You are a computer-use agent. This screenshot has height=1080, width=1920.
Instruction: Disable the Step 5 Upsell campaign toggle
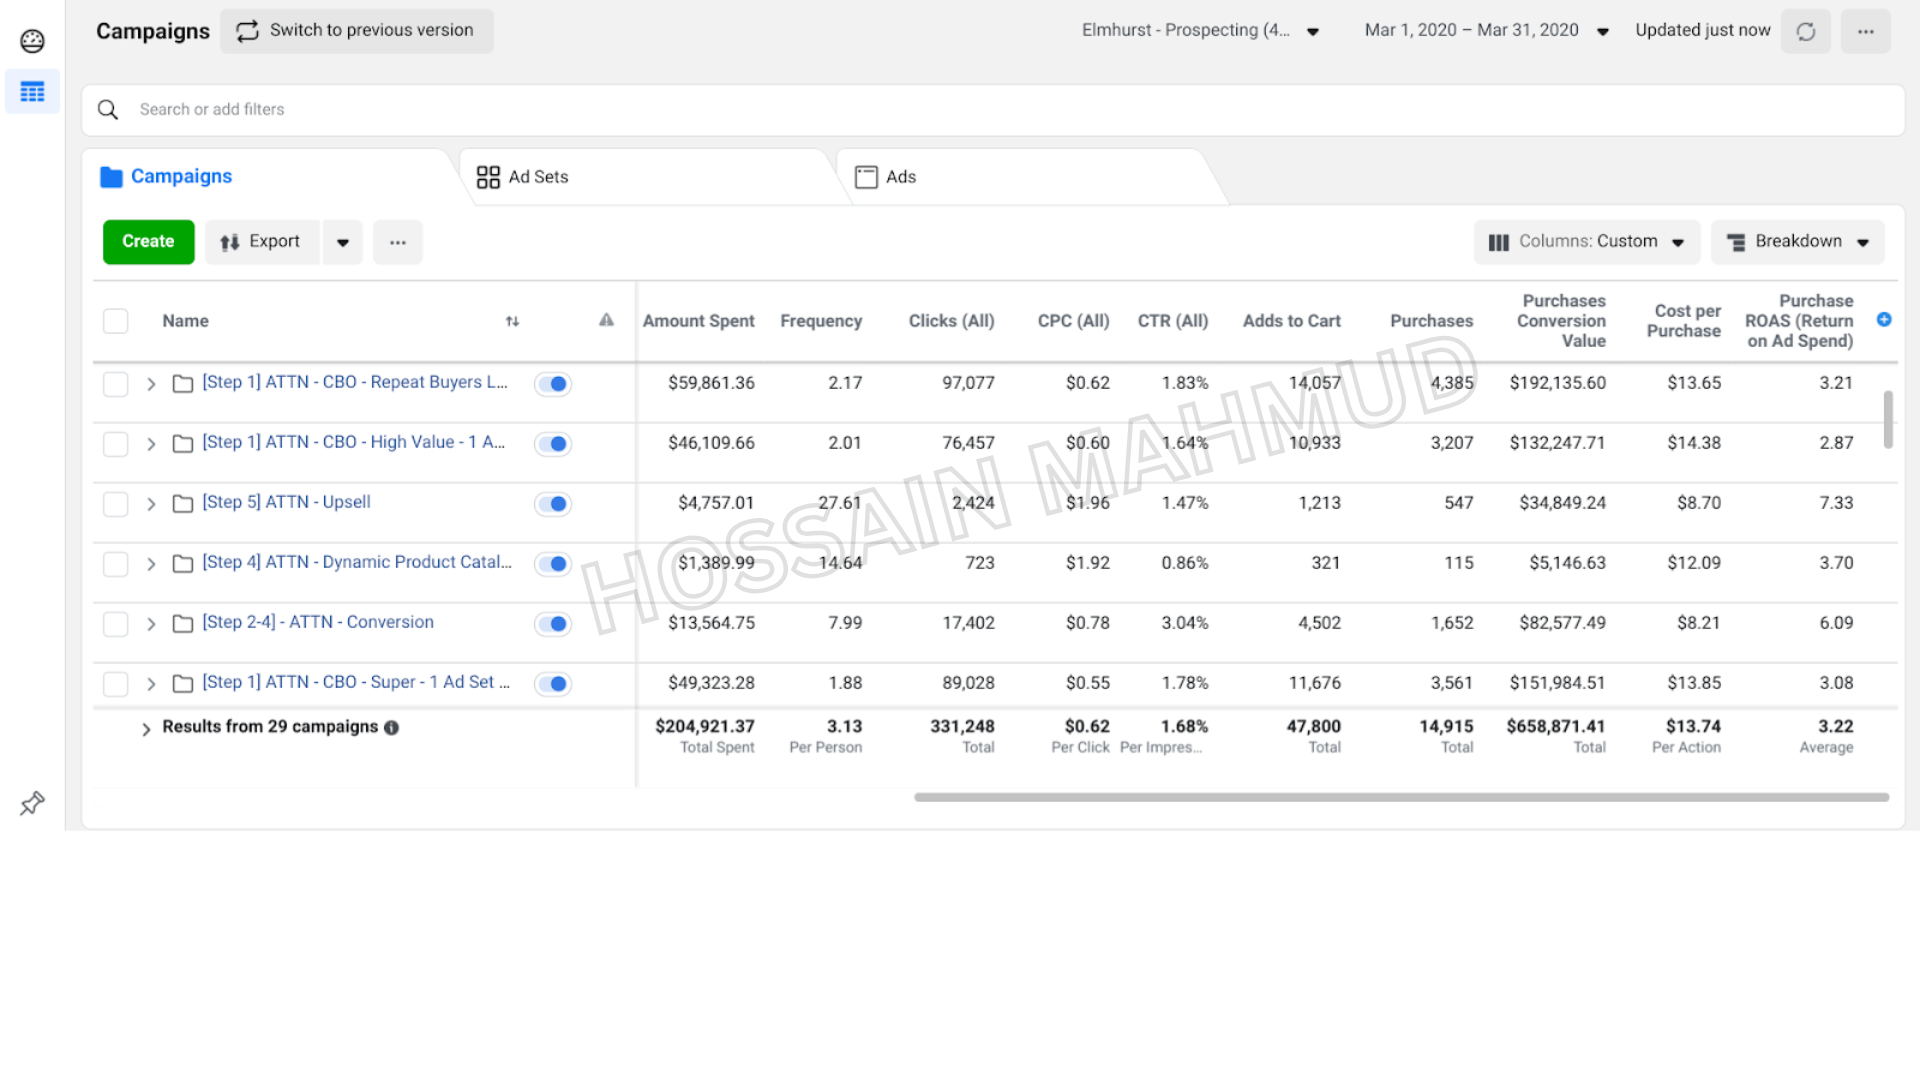click(553, 504)
